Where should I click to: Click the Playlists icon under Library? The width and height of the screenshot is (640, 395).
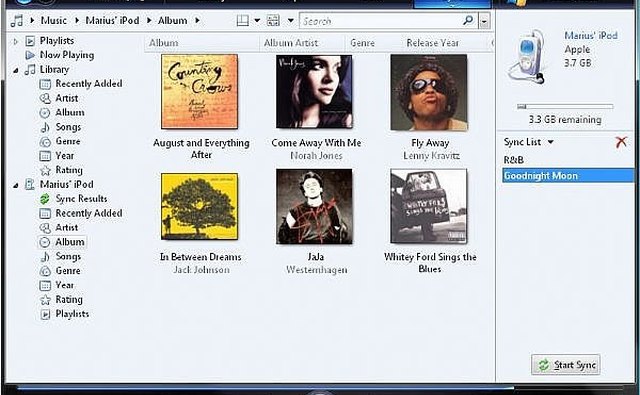(30, 41)
